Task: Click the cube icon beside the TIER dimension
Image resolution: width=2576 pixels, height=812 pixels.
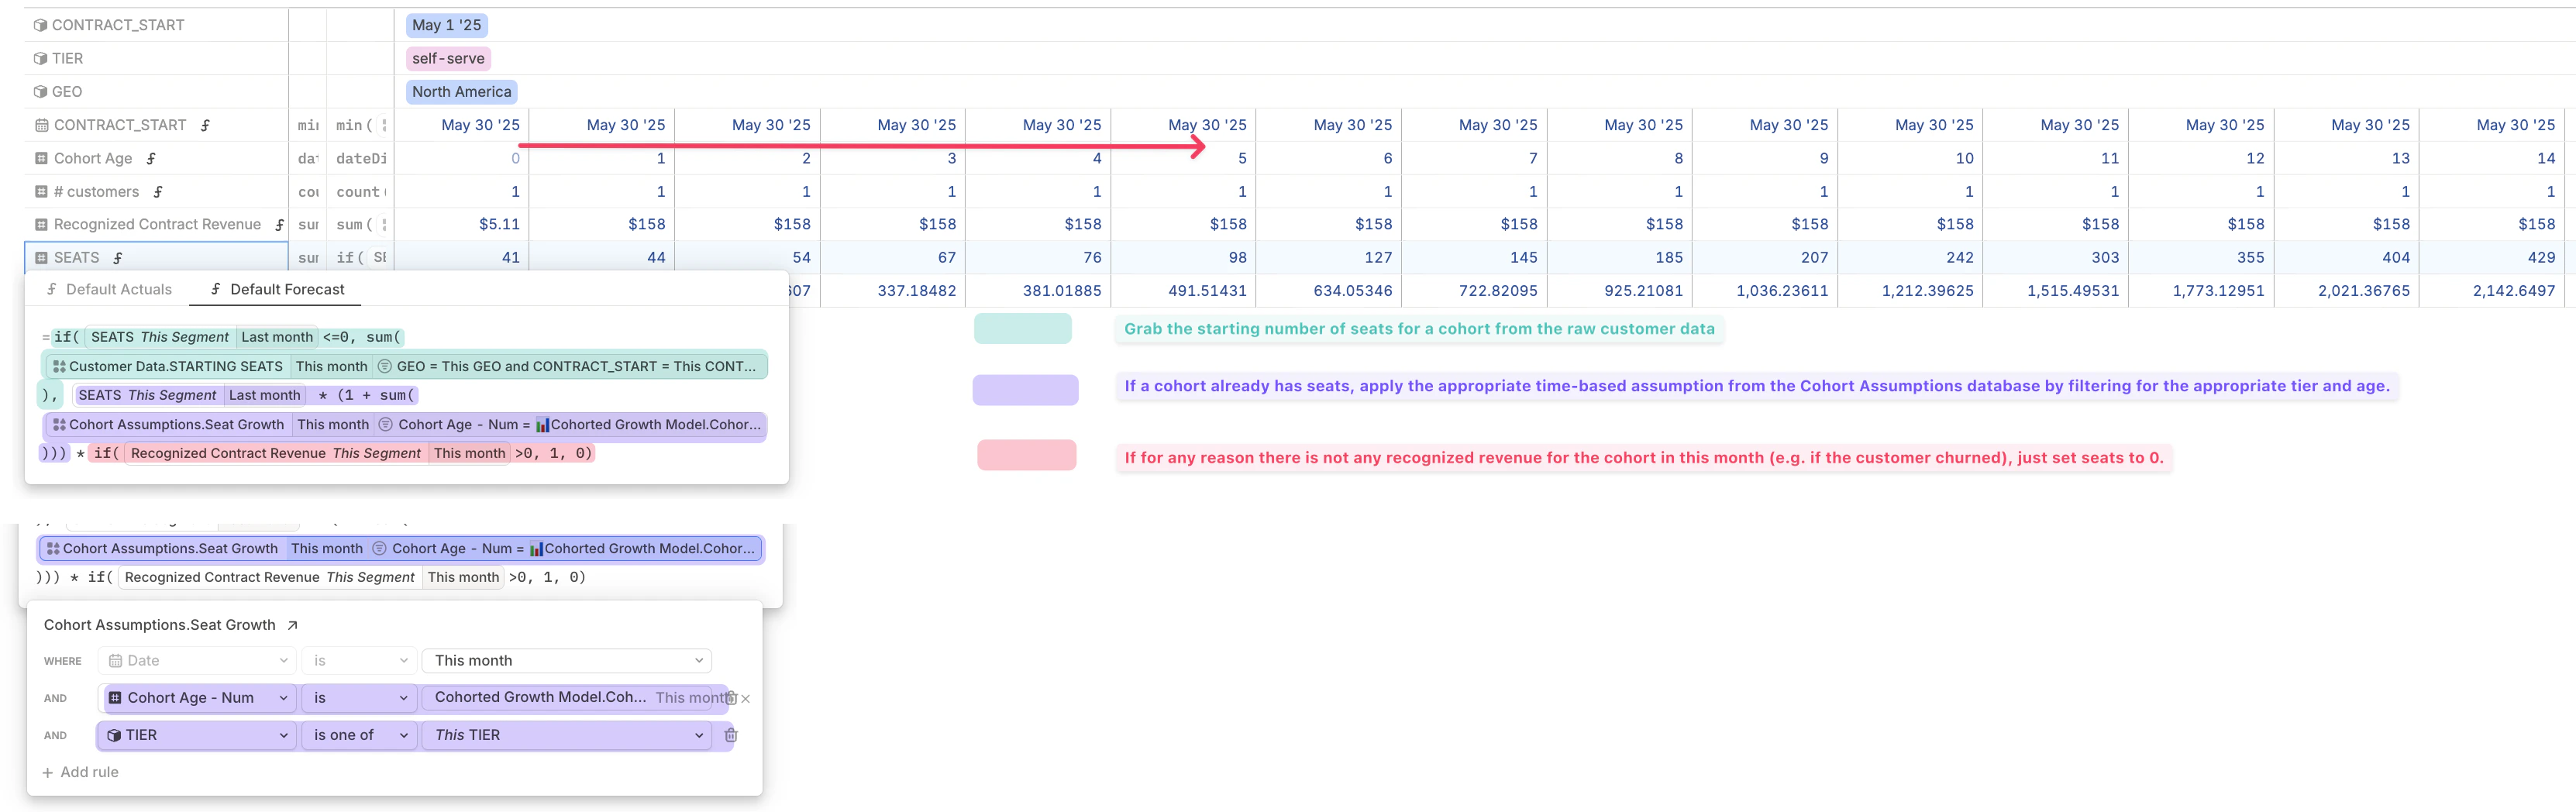Action: [x=40, y=59]
